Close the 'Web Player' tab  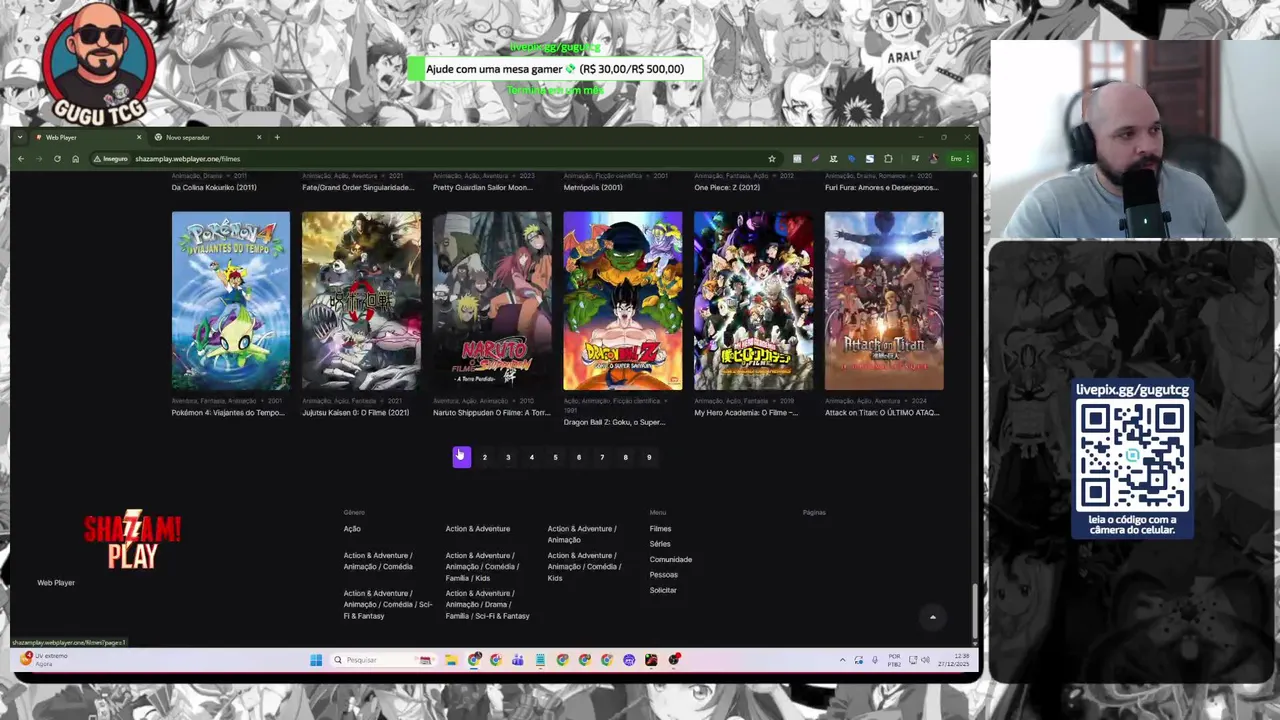[x=139, y=137]
